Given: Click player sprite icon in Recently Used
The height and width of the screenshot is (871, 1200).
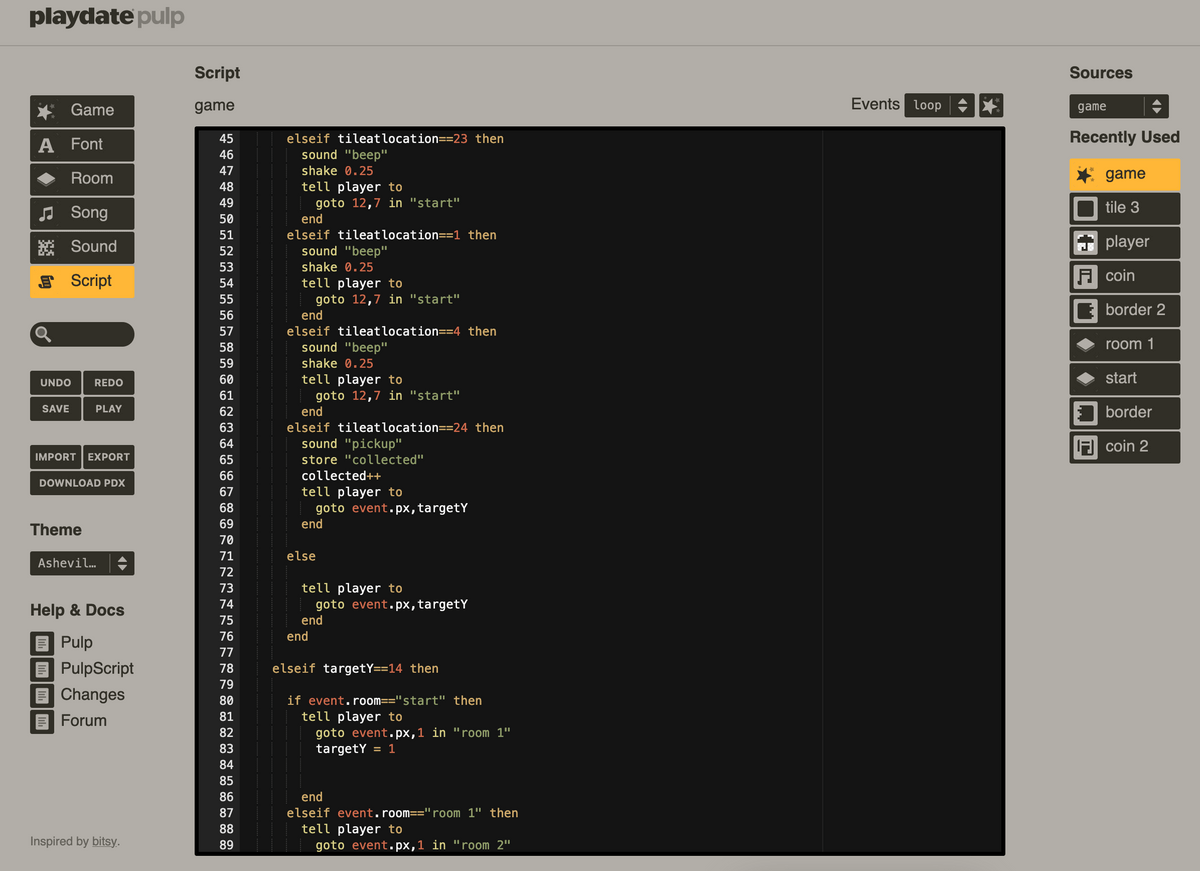Looking at the screenshot, I should [x=1085, y=242].
